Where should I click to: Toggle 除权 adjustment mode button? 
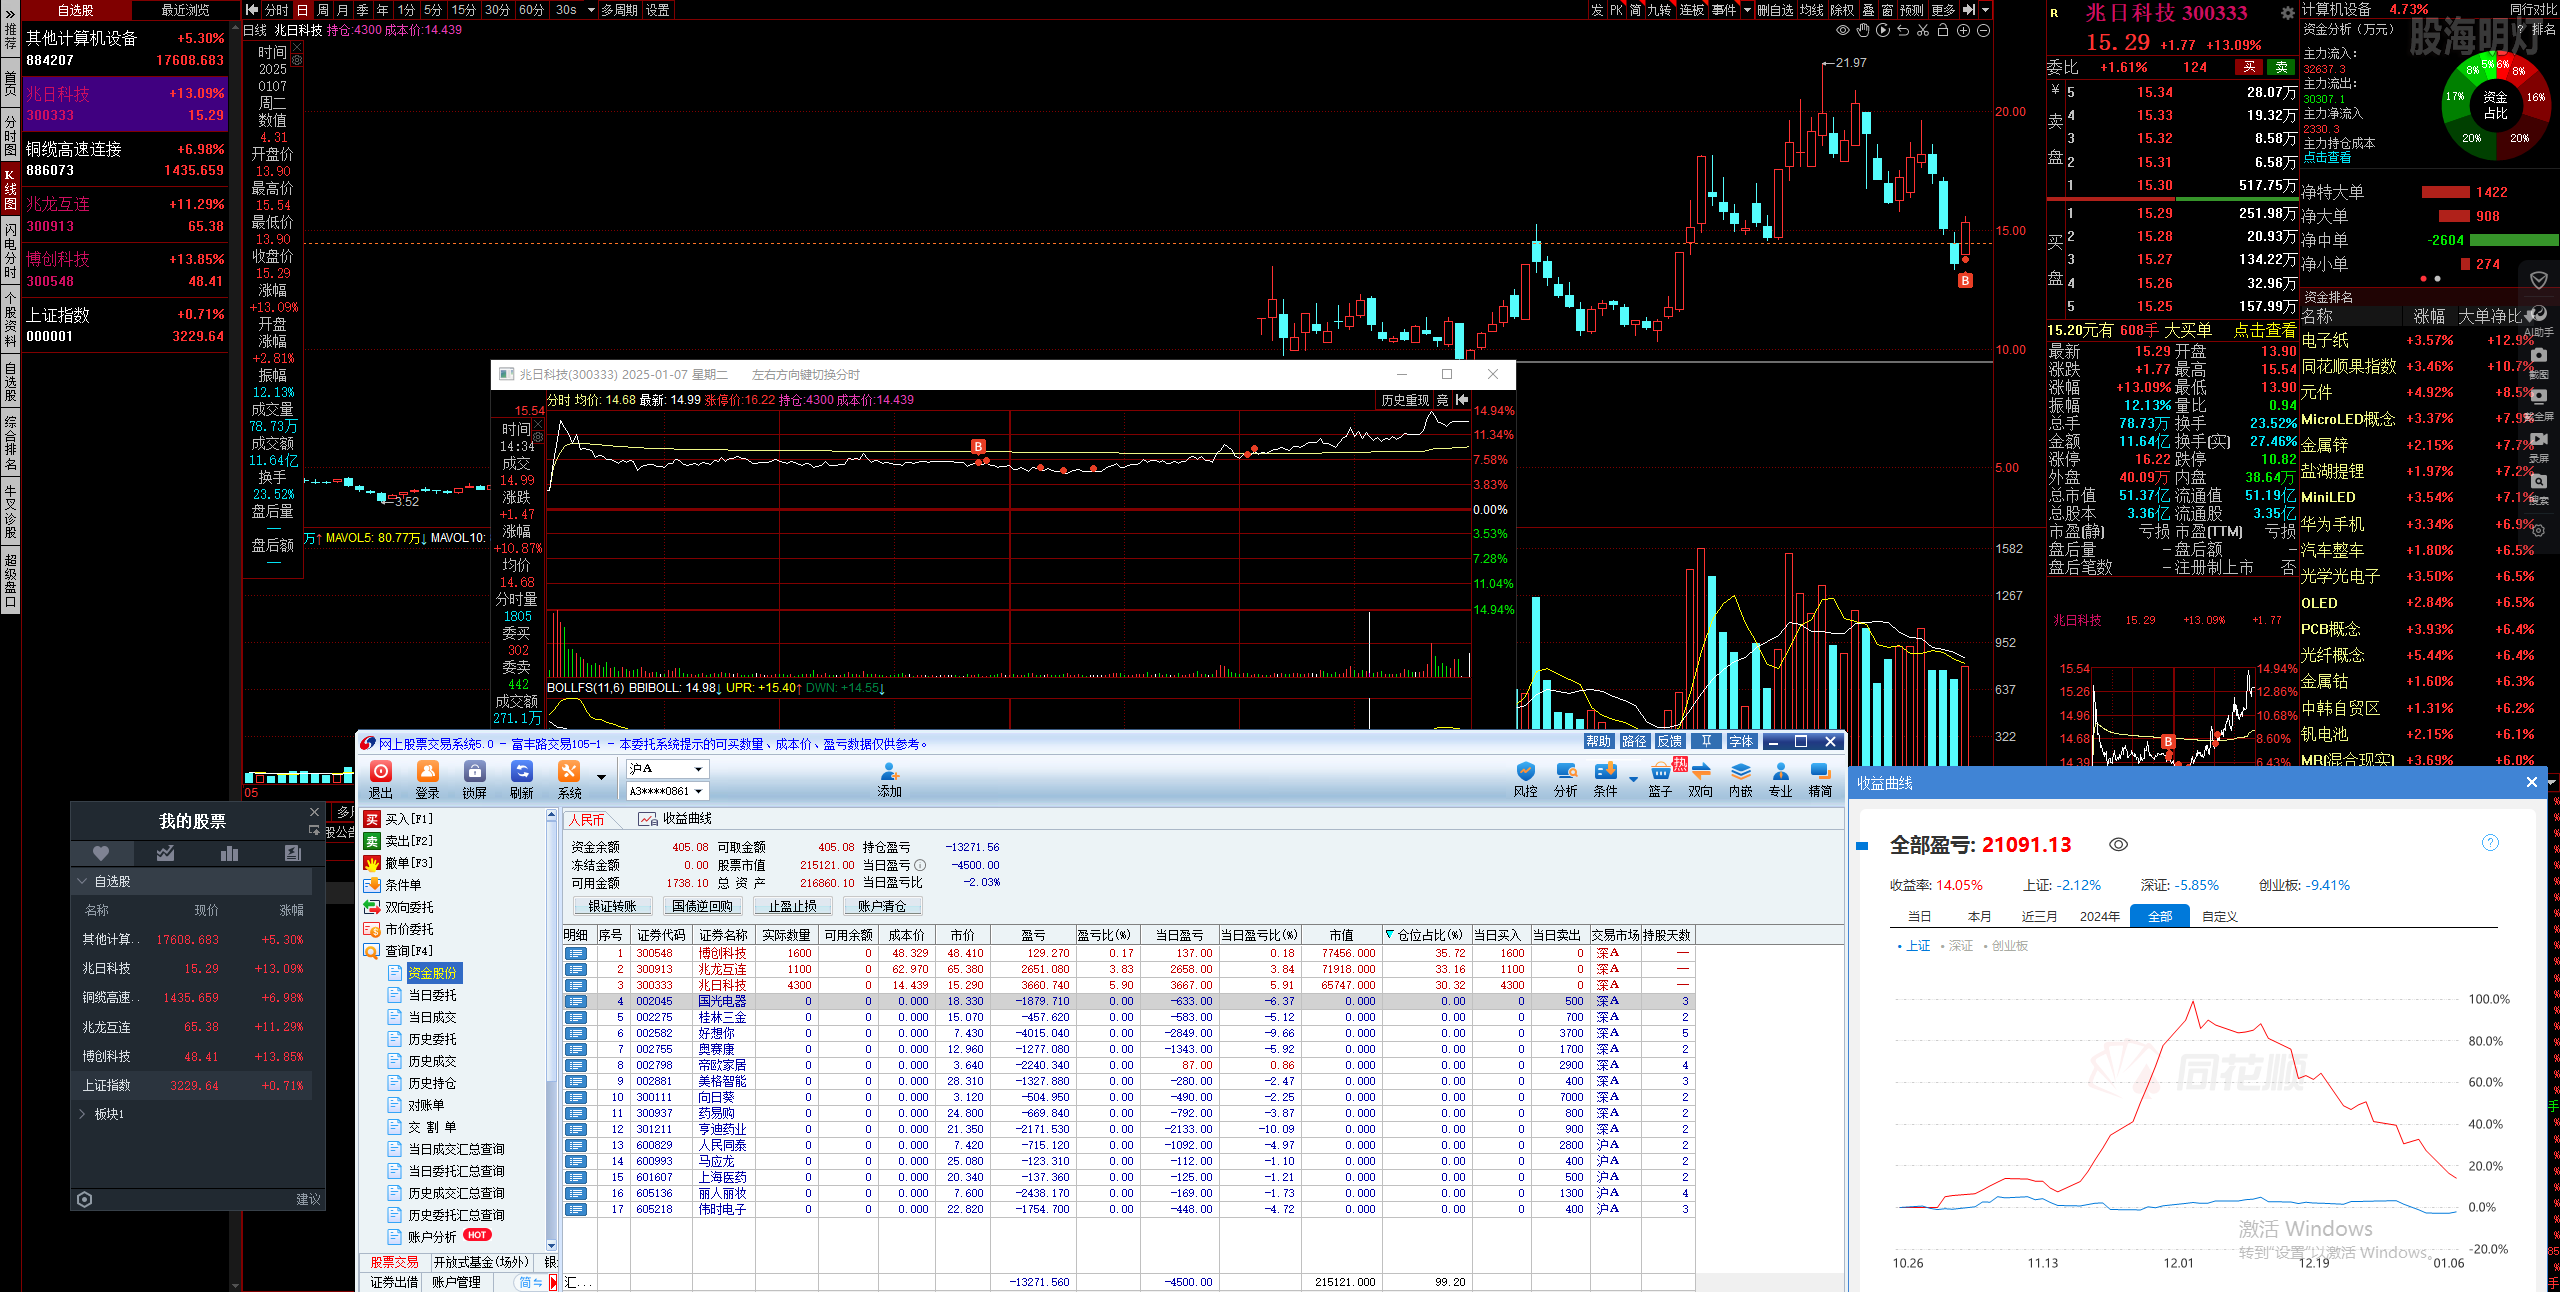point(1842,10)
